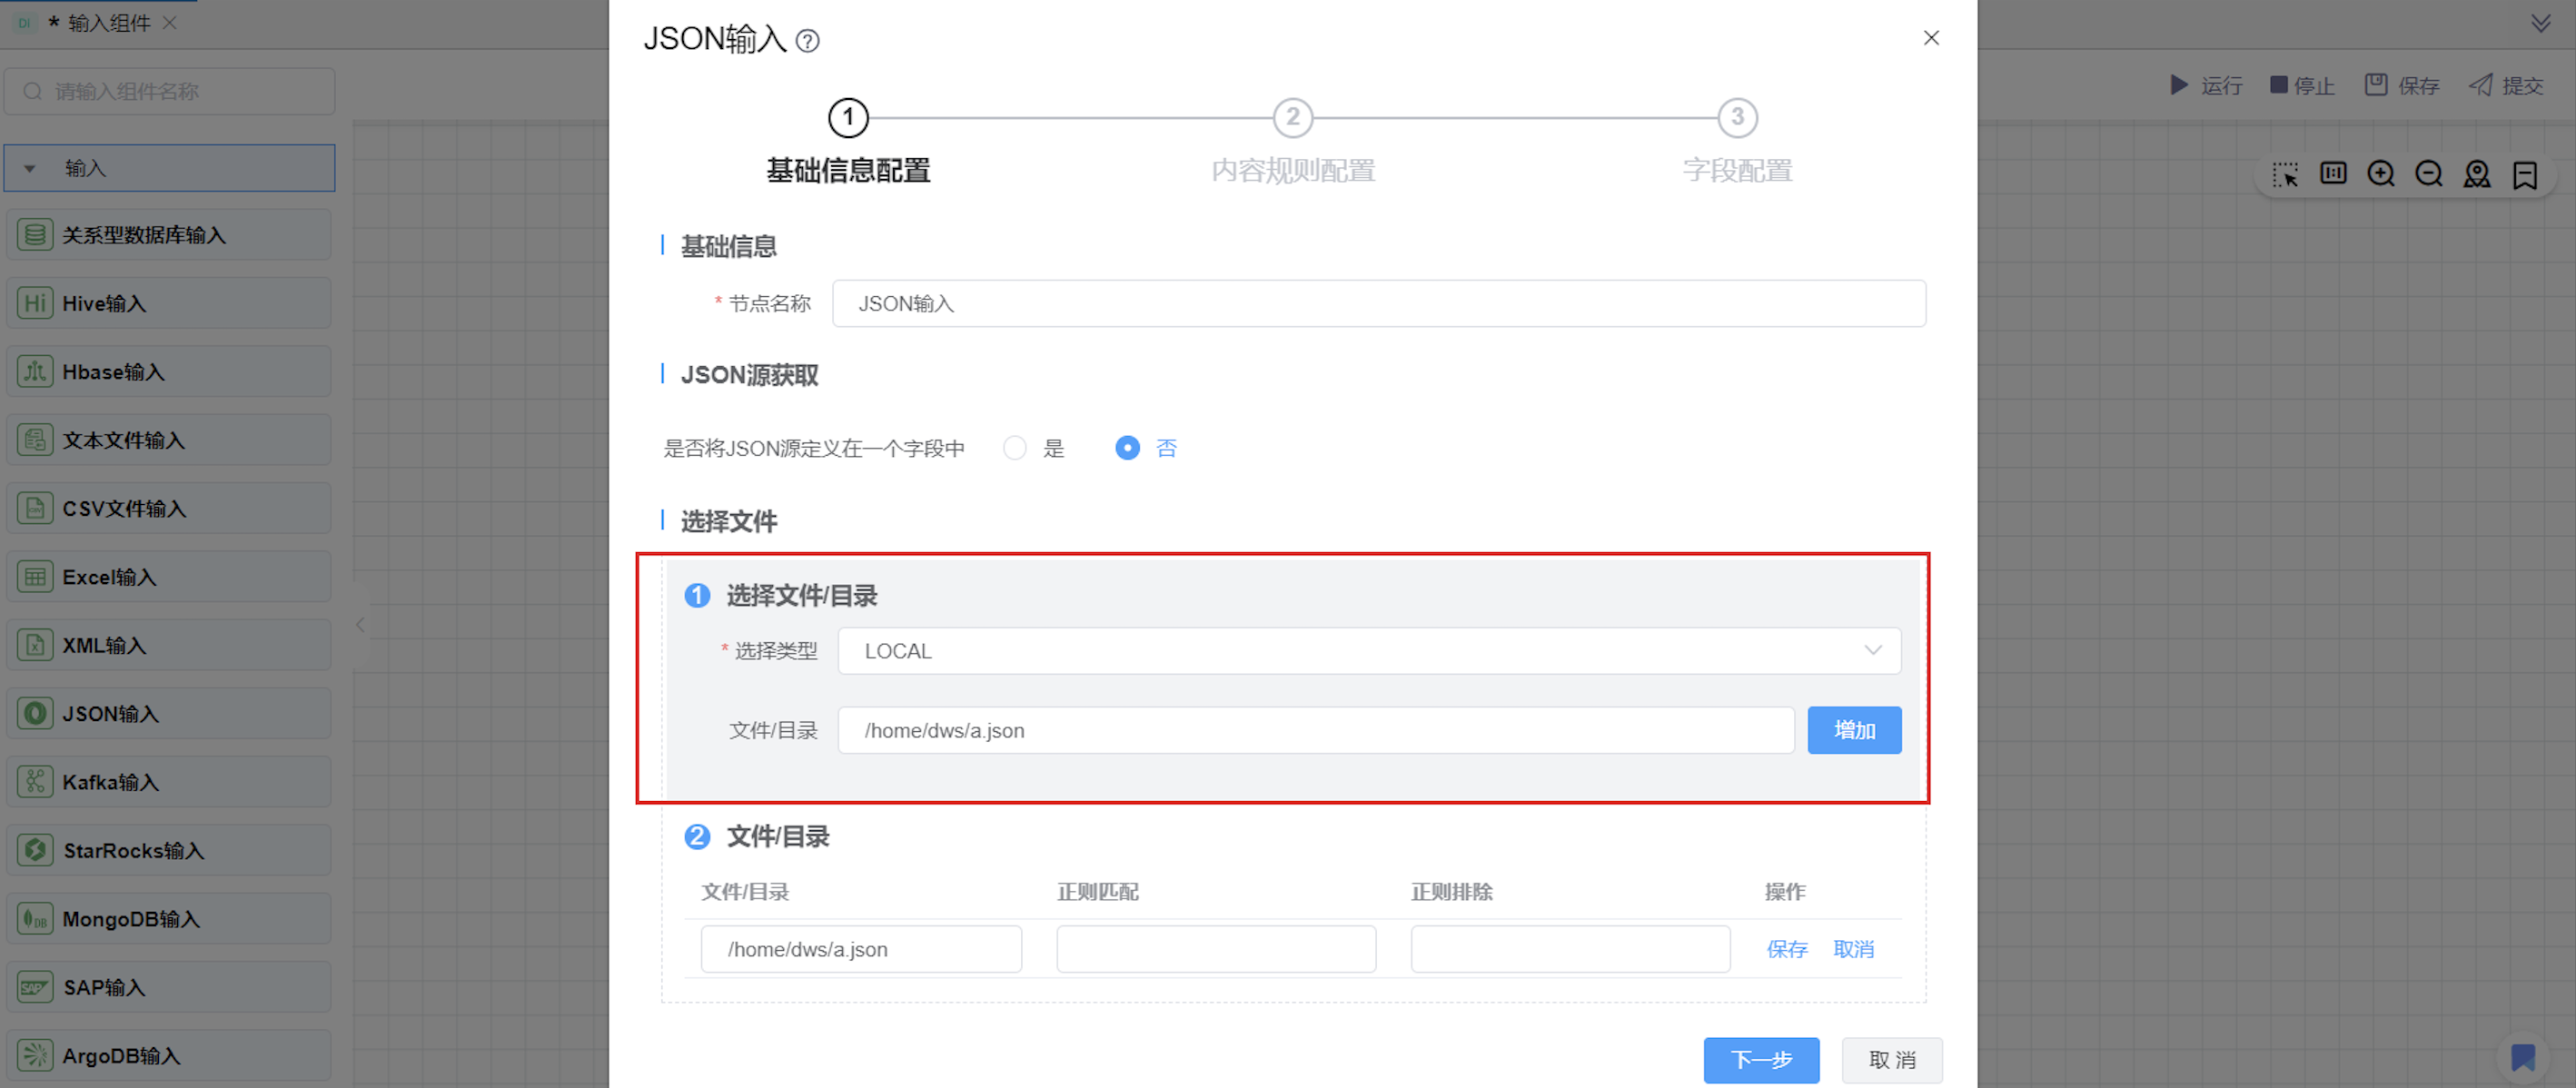2576x1088 pixels.
Task: Click the zoom out canvas icon
Action: tap(2428, 174)
